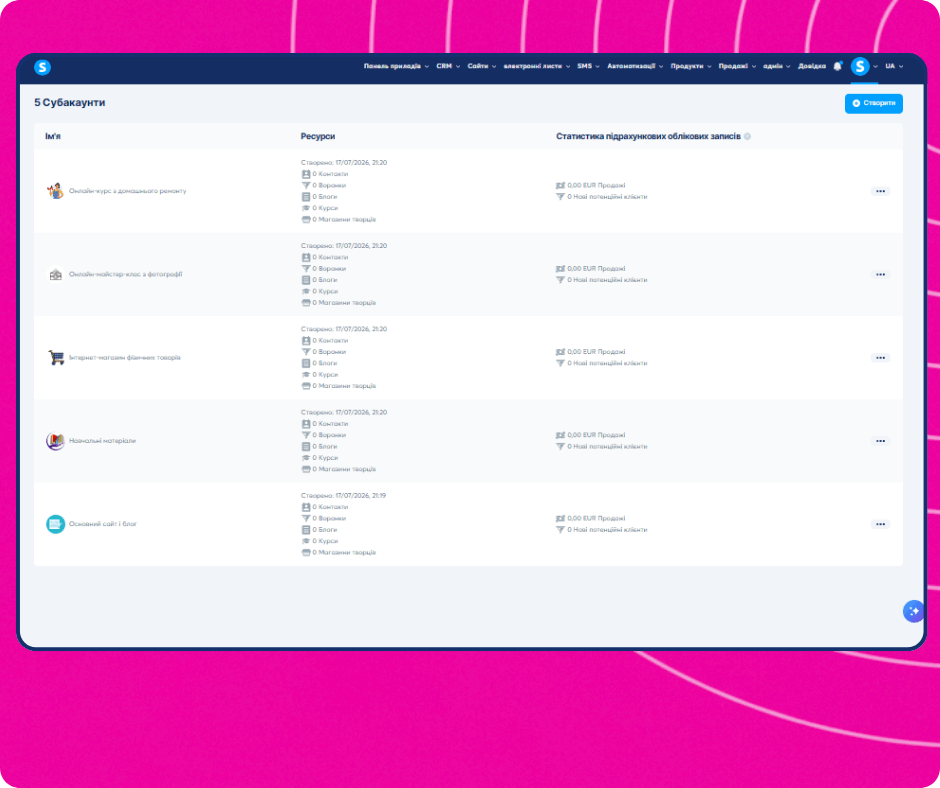Open actions menu for Основний сайт і блог
Viewport: 940px width, 788px height.
(x=880, y=524)
